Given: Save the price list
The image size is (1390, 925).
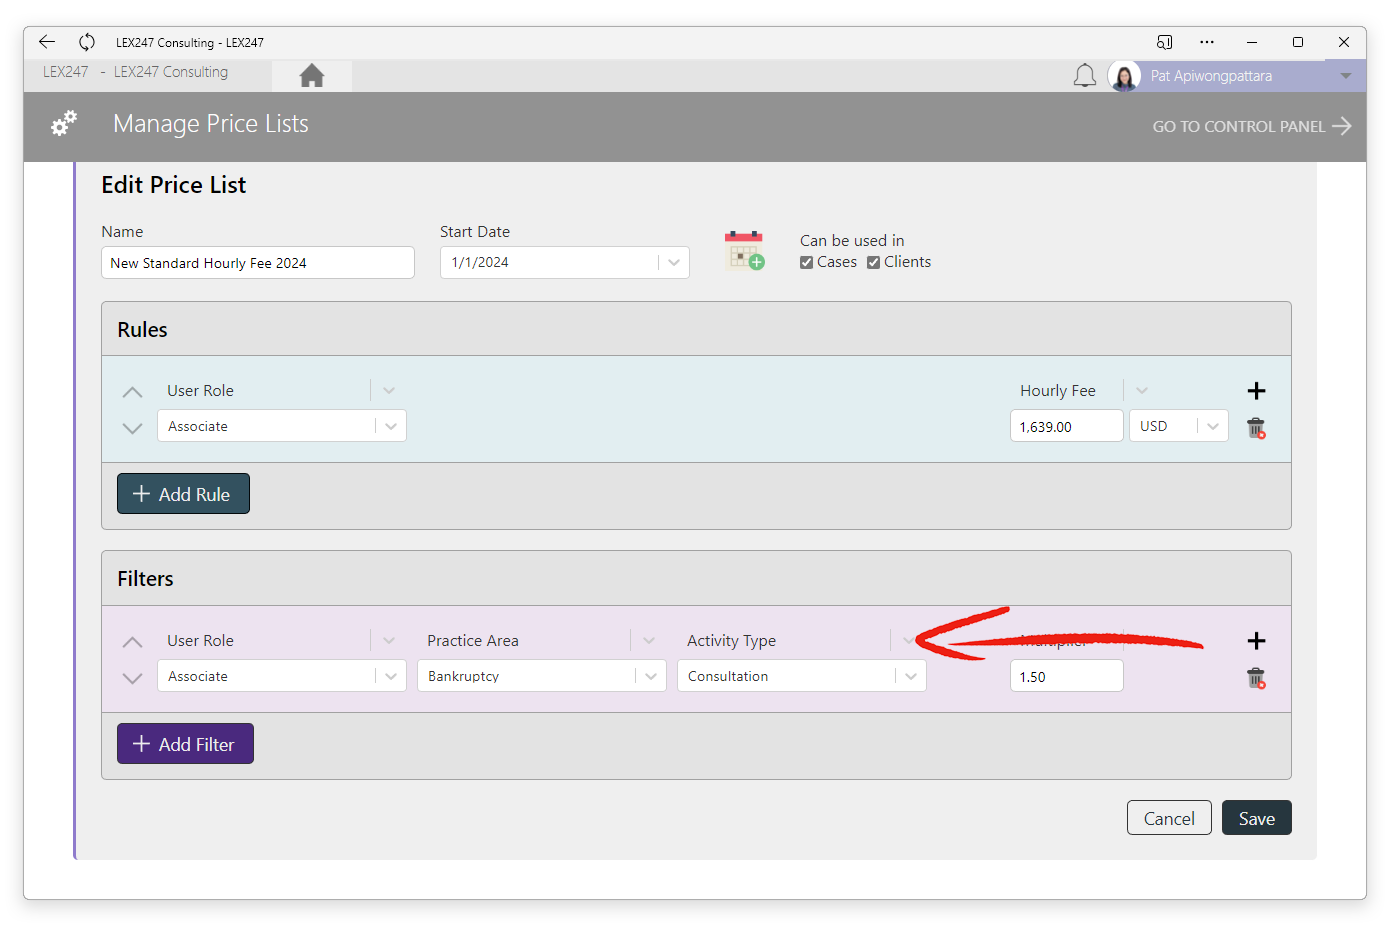Looking at the screenshot, I should click(1256, 818).
